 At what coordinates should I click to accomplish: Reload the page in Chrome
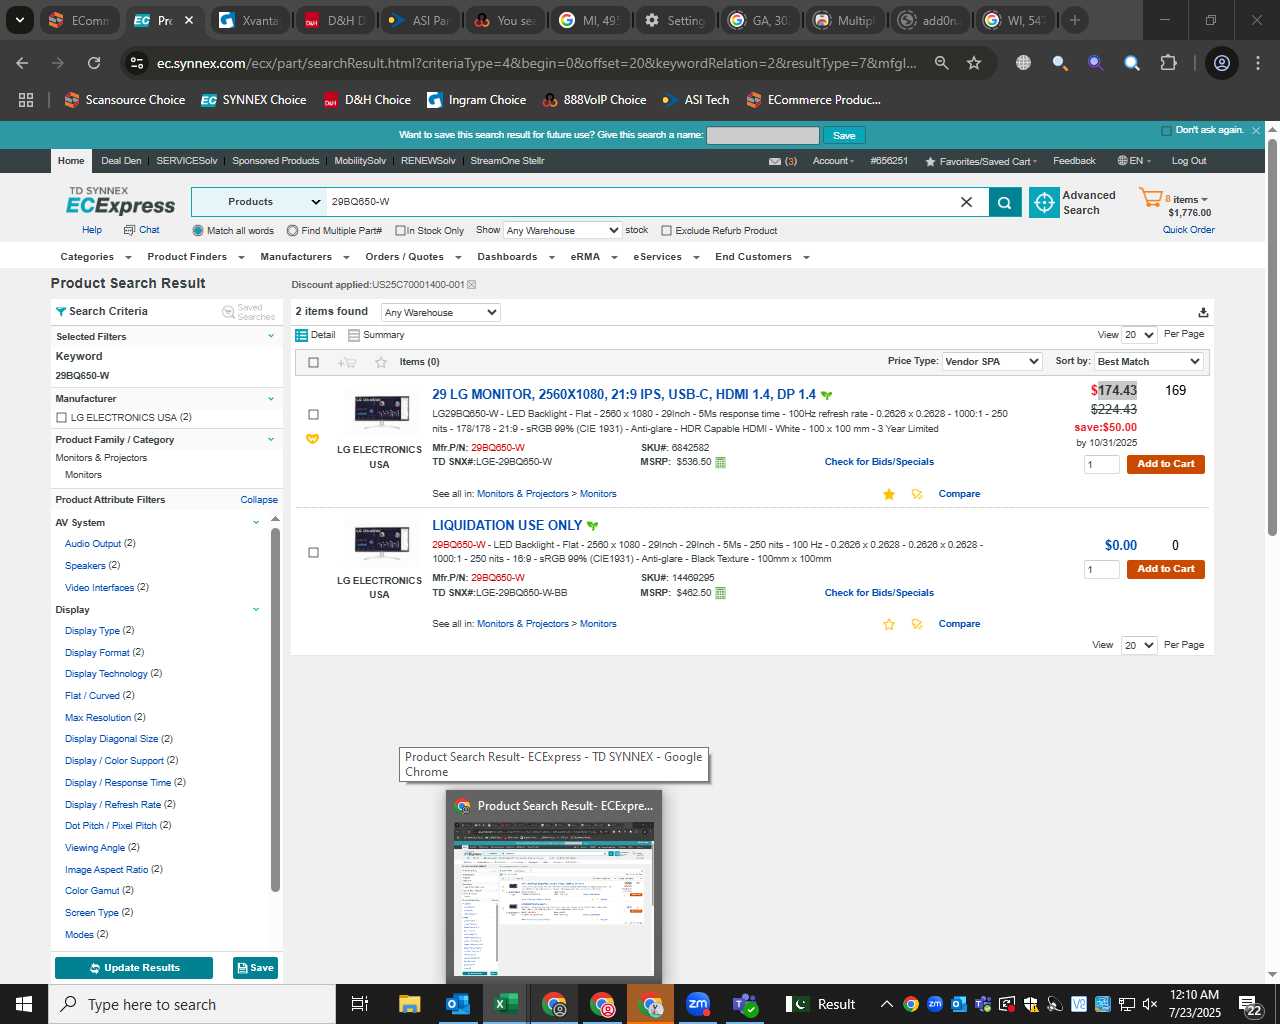pyautogui.click(x=94, y=63)
